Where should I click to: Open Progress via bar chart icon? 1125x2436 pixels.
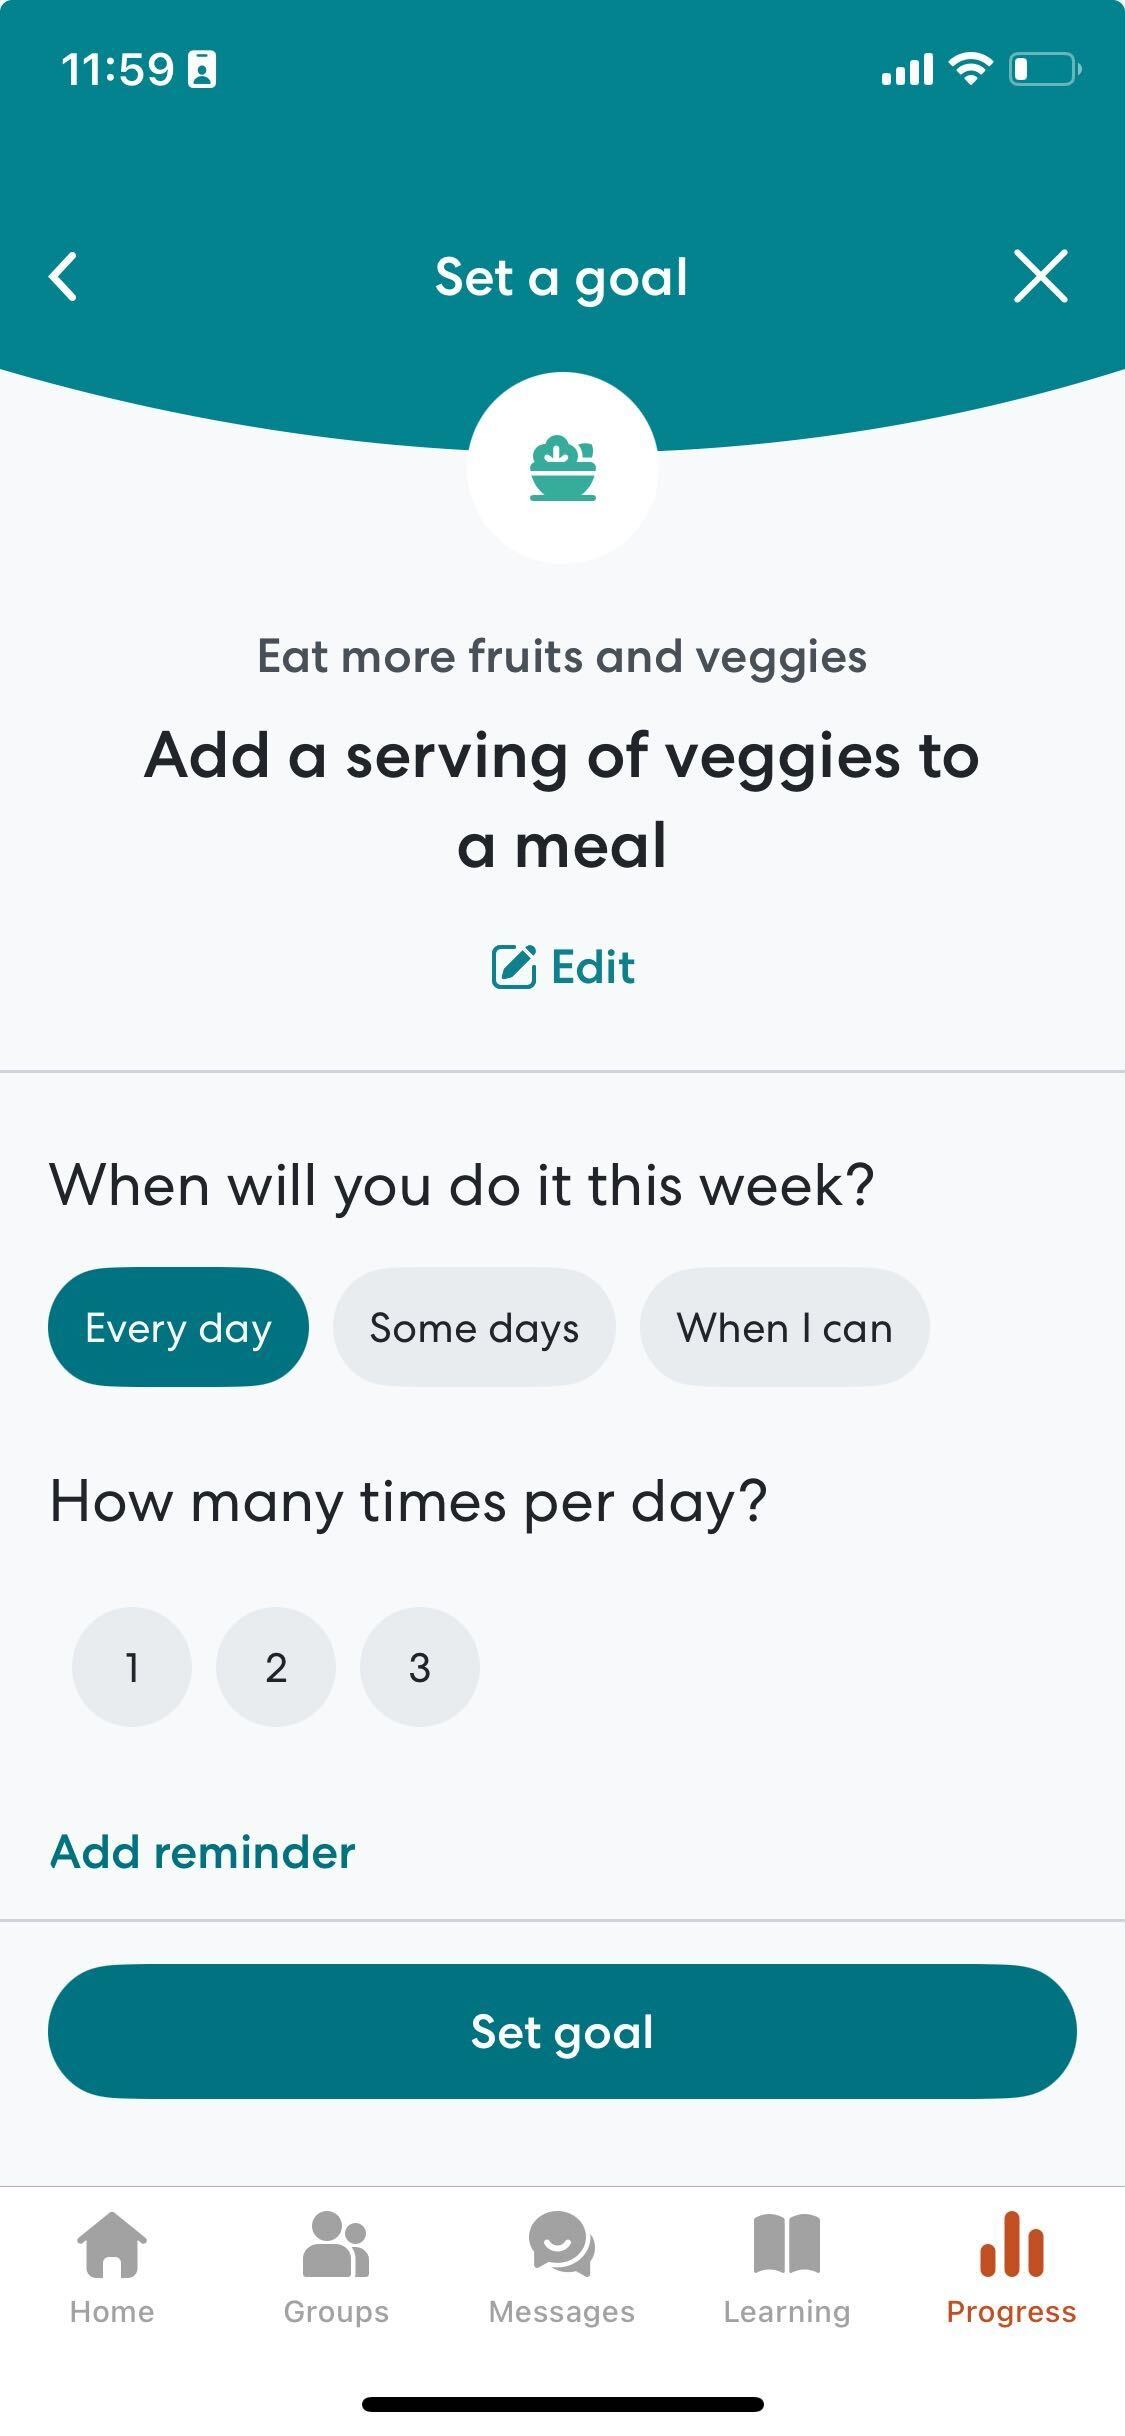[1011, 2244]
